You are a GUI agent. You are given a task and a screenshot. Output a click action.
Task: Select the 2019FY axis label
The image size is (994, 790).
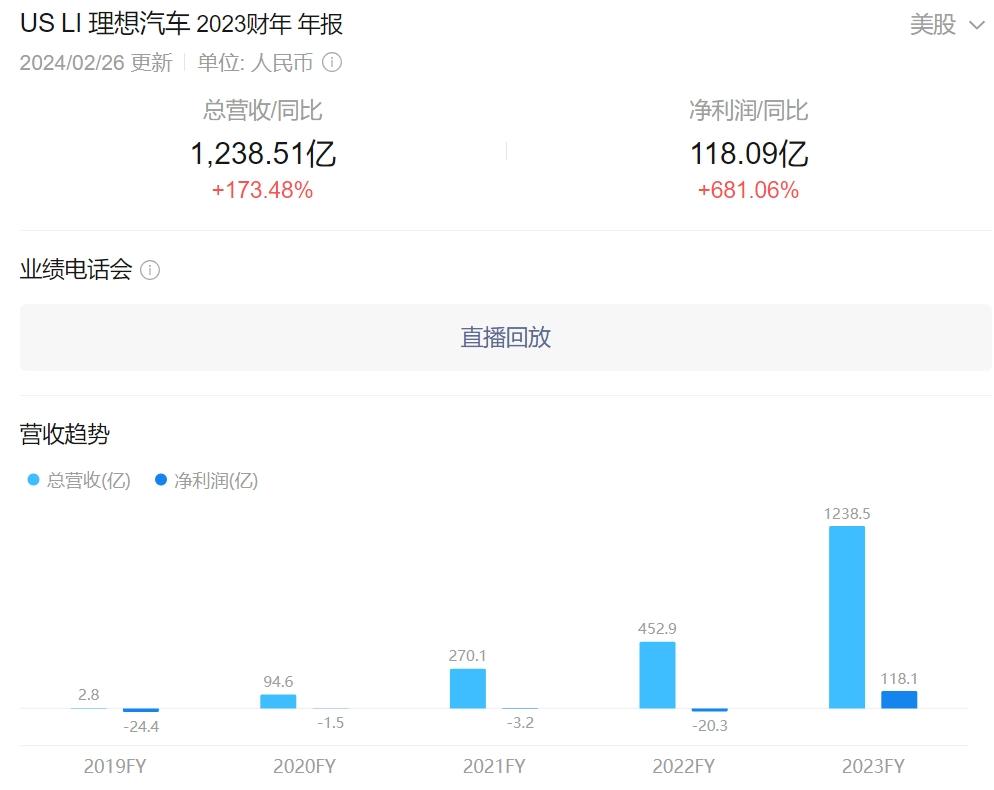point(114,767)
